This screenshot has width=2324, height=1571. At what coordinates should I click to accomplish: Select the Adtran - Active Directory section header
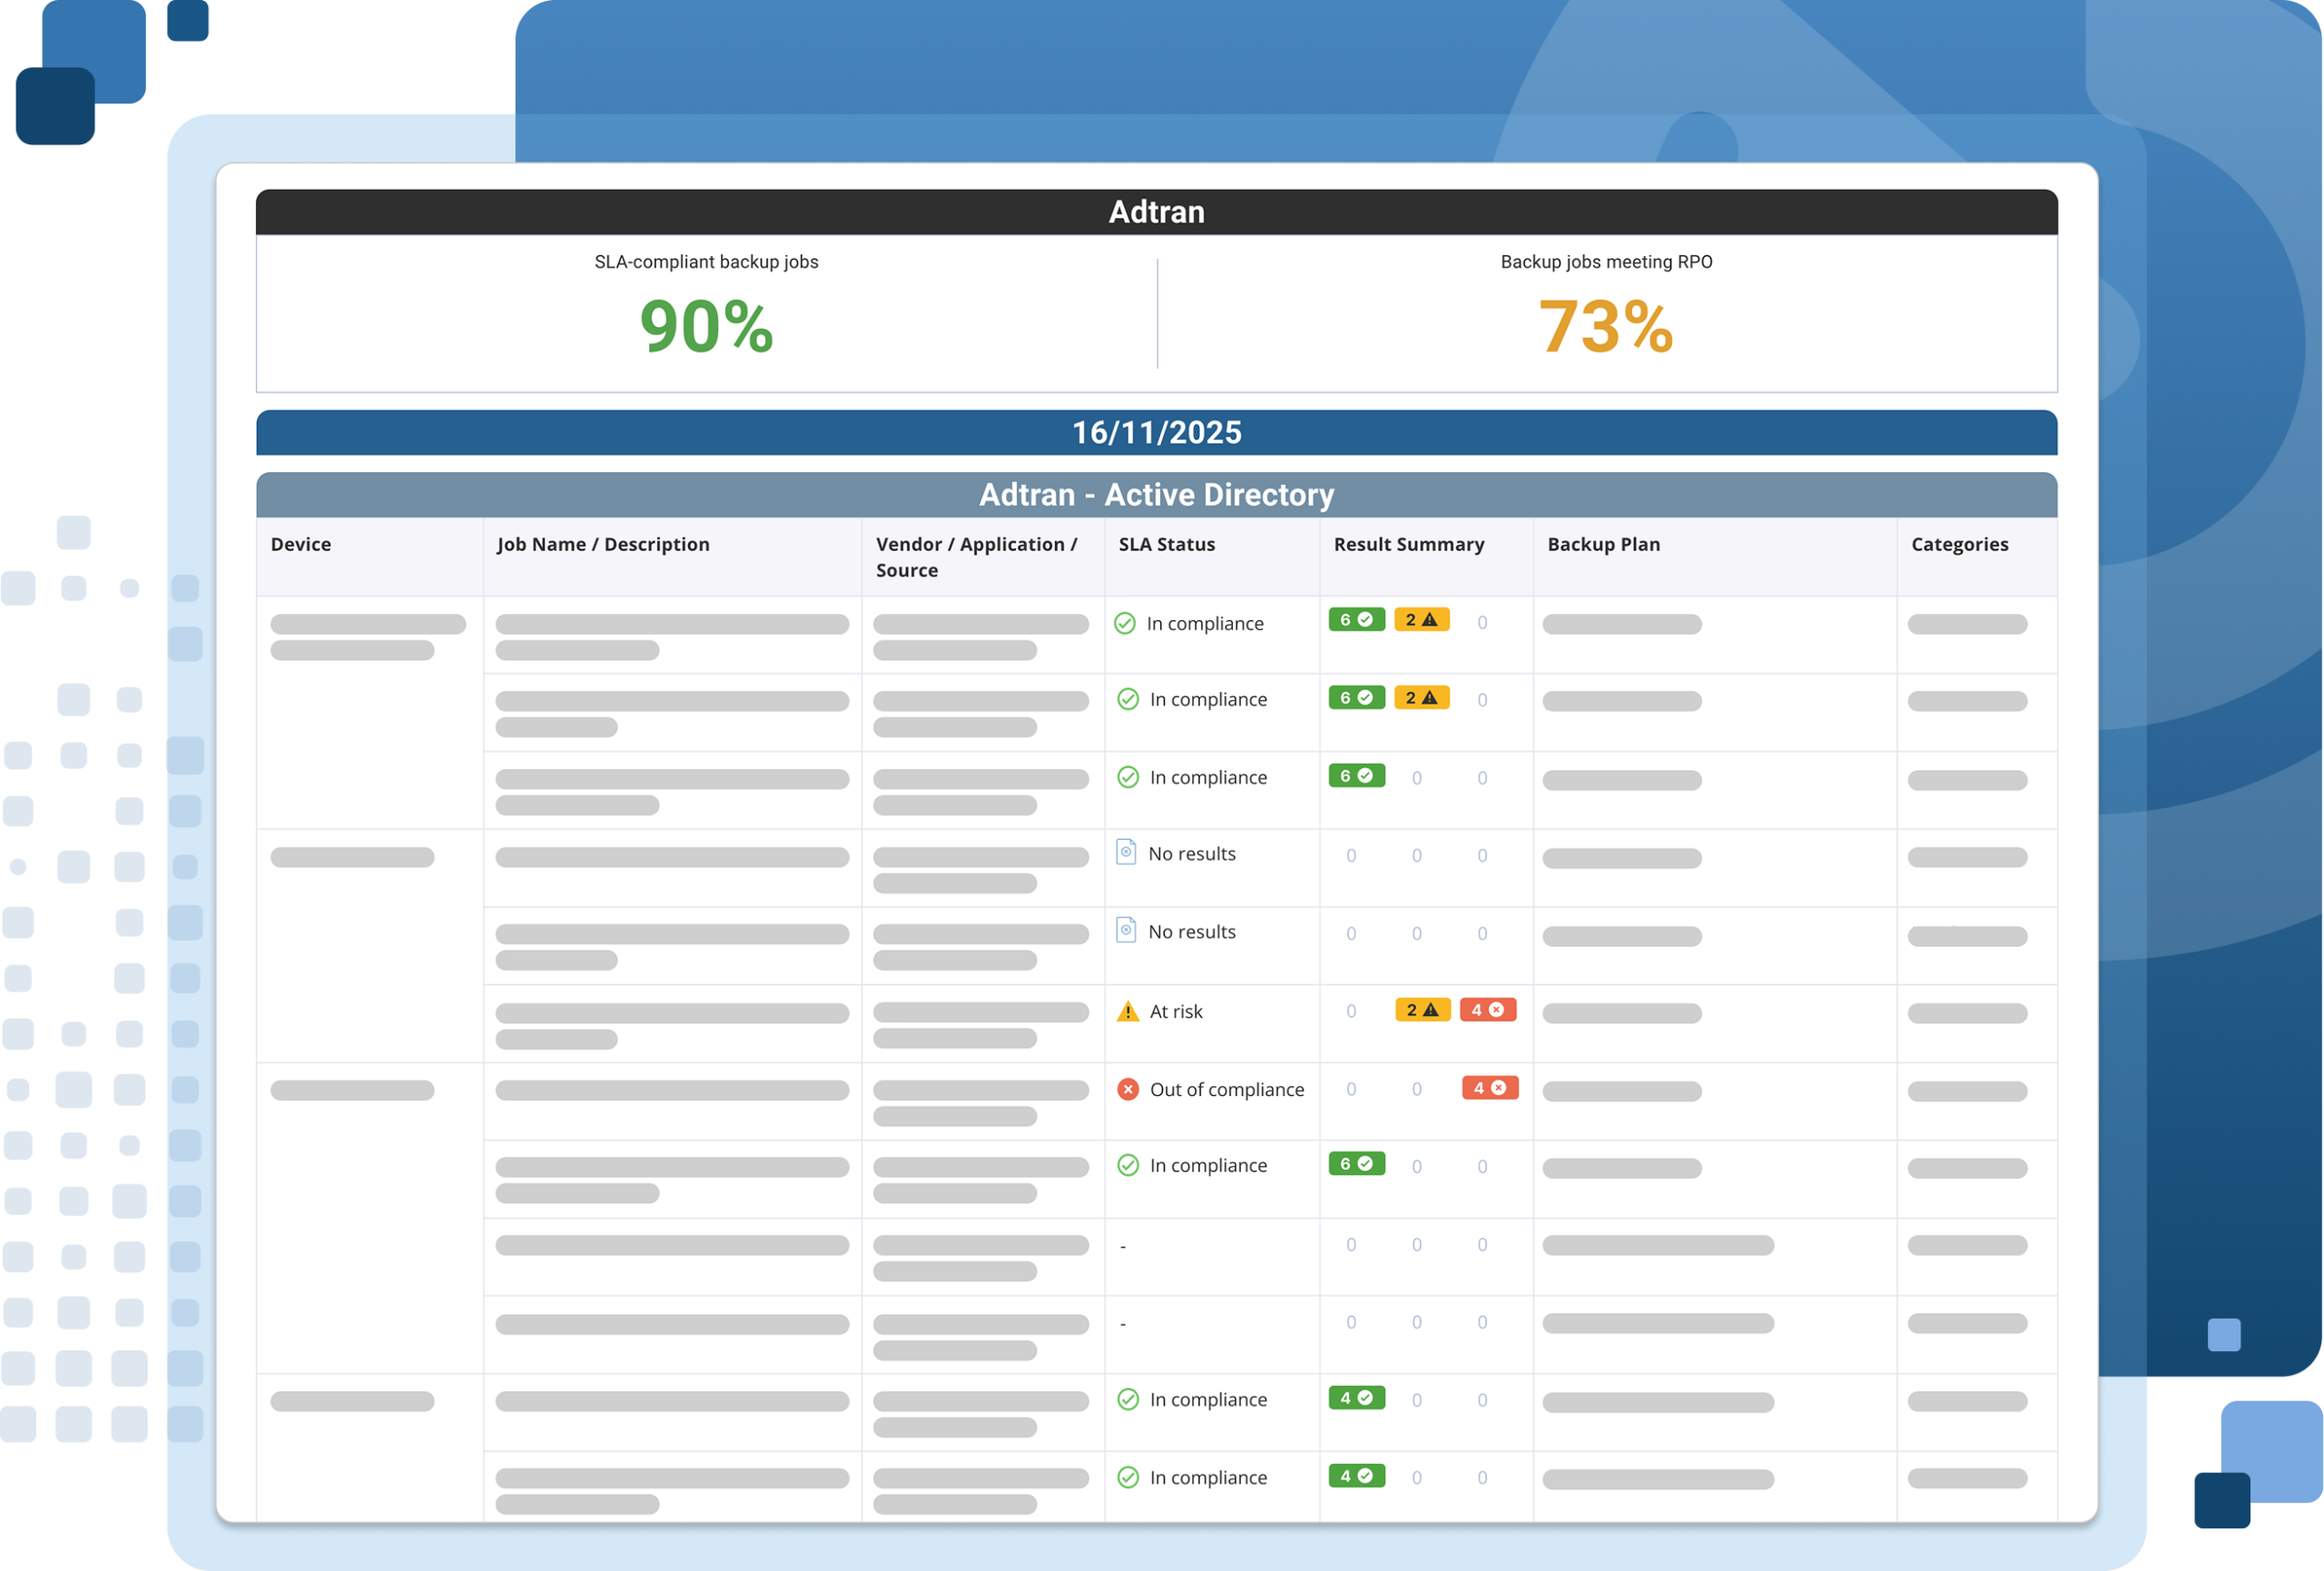coord(1156,494)
